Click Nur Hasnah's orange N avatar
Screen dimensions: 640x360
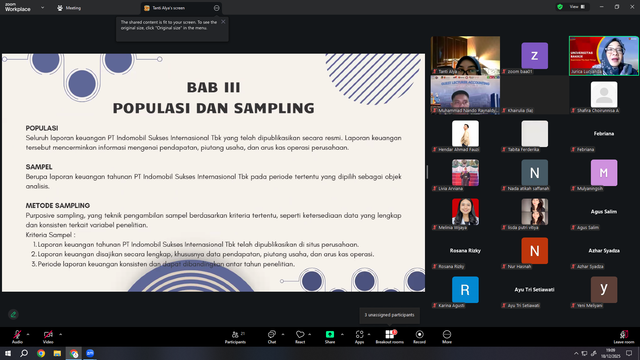click(x=535, y=251)
